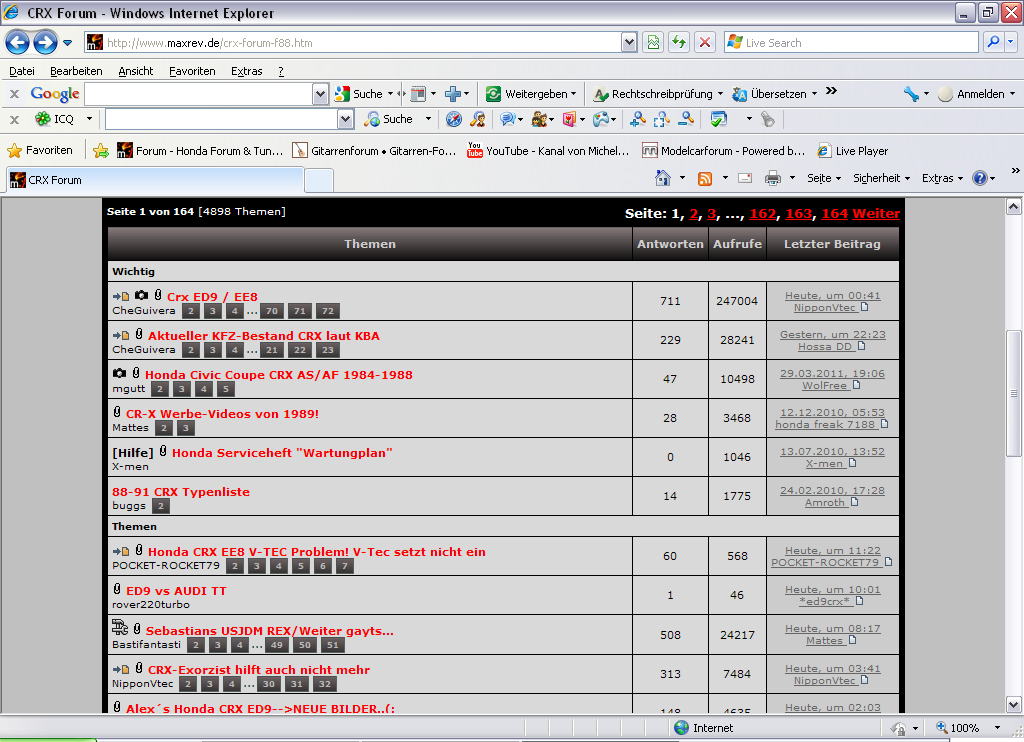Open the Seite command bar dropdown

[824, 178]
